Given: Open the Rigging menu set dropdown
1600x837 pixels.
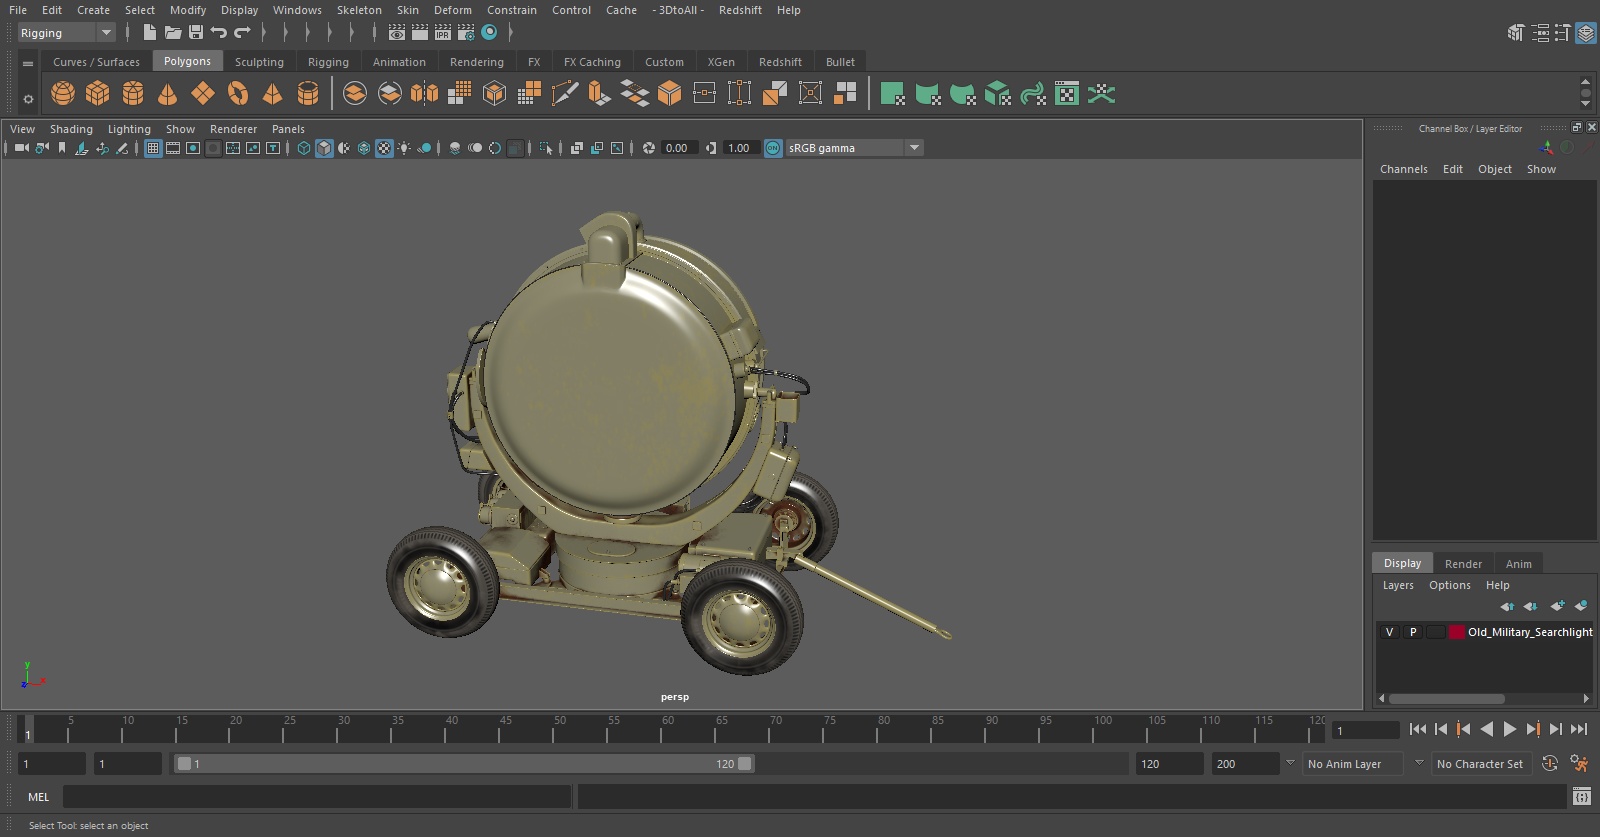Looking at the screenshot, I should (x=67, y=33).
